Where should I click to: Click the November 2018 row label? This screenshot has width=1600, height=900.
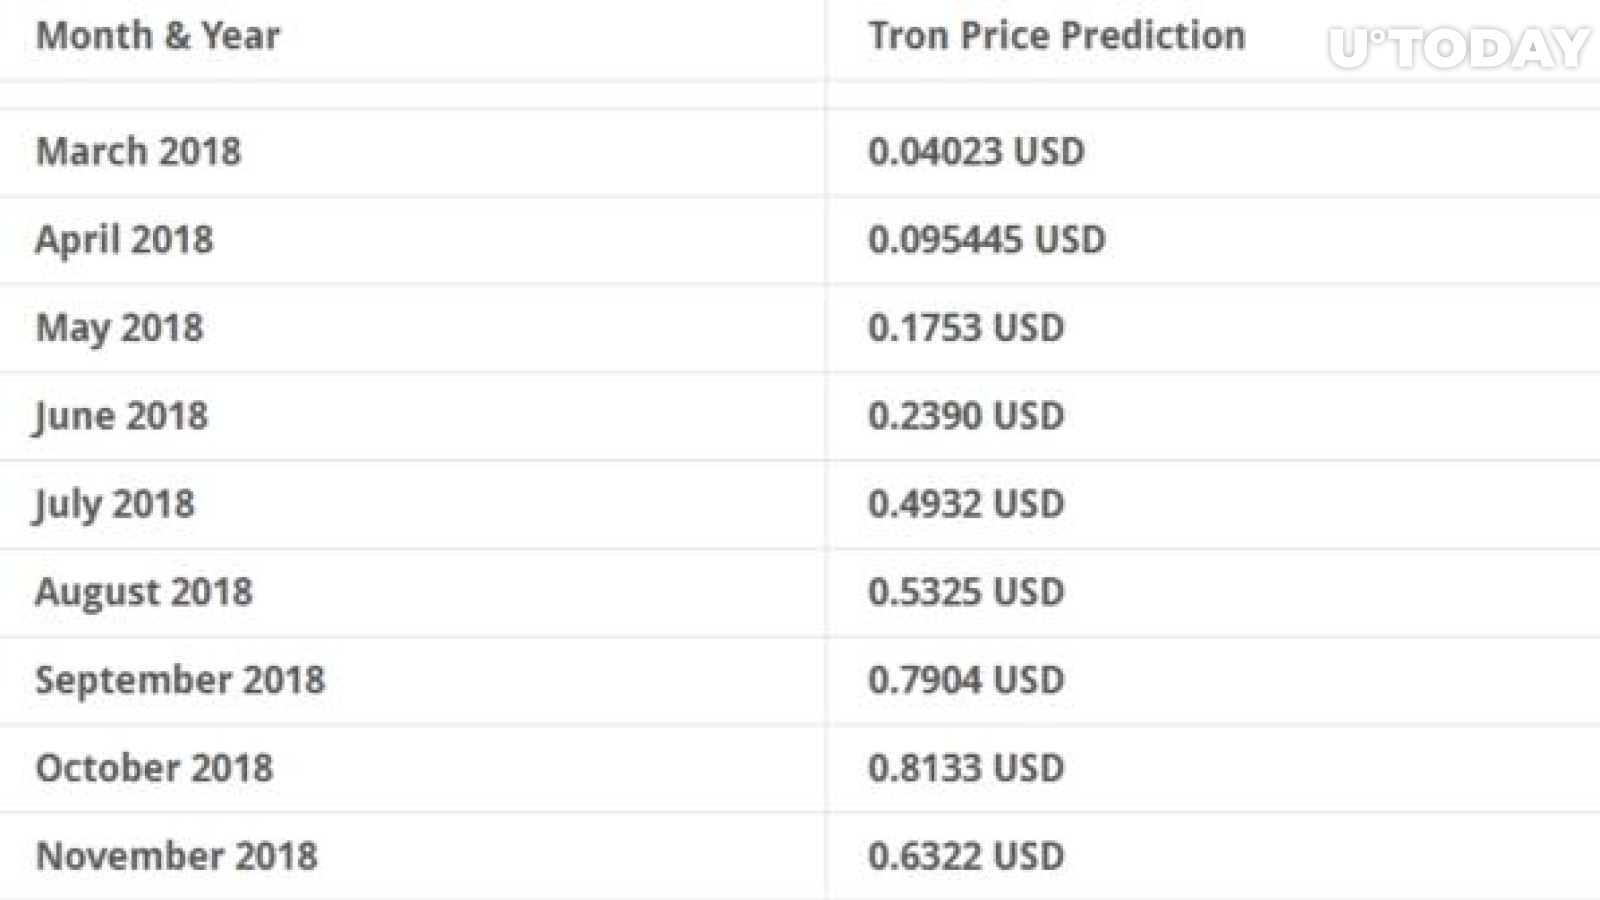tap(177, 856)
